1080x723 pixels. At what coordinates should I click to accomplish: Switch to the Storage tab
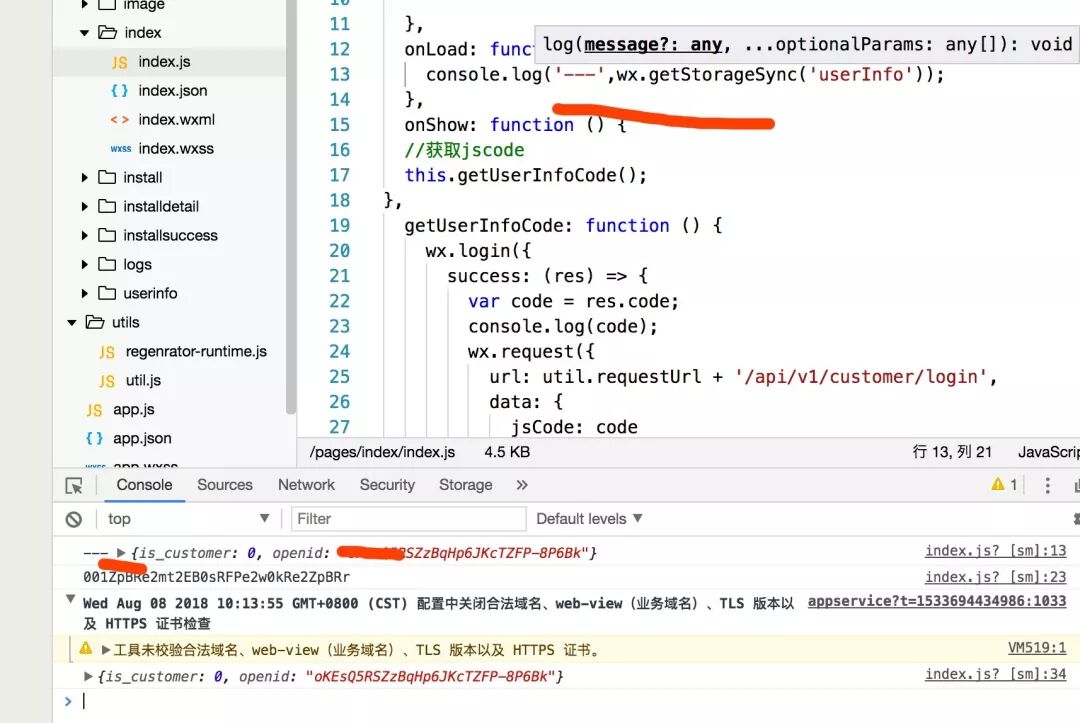click(466, 485)
